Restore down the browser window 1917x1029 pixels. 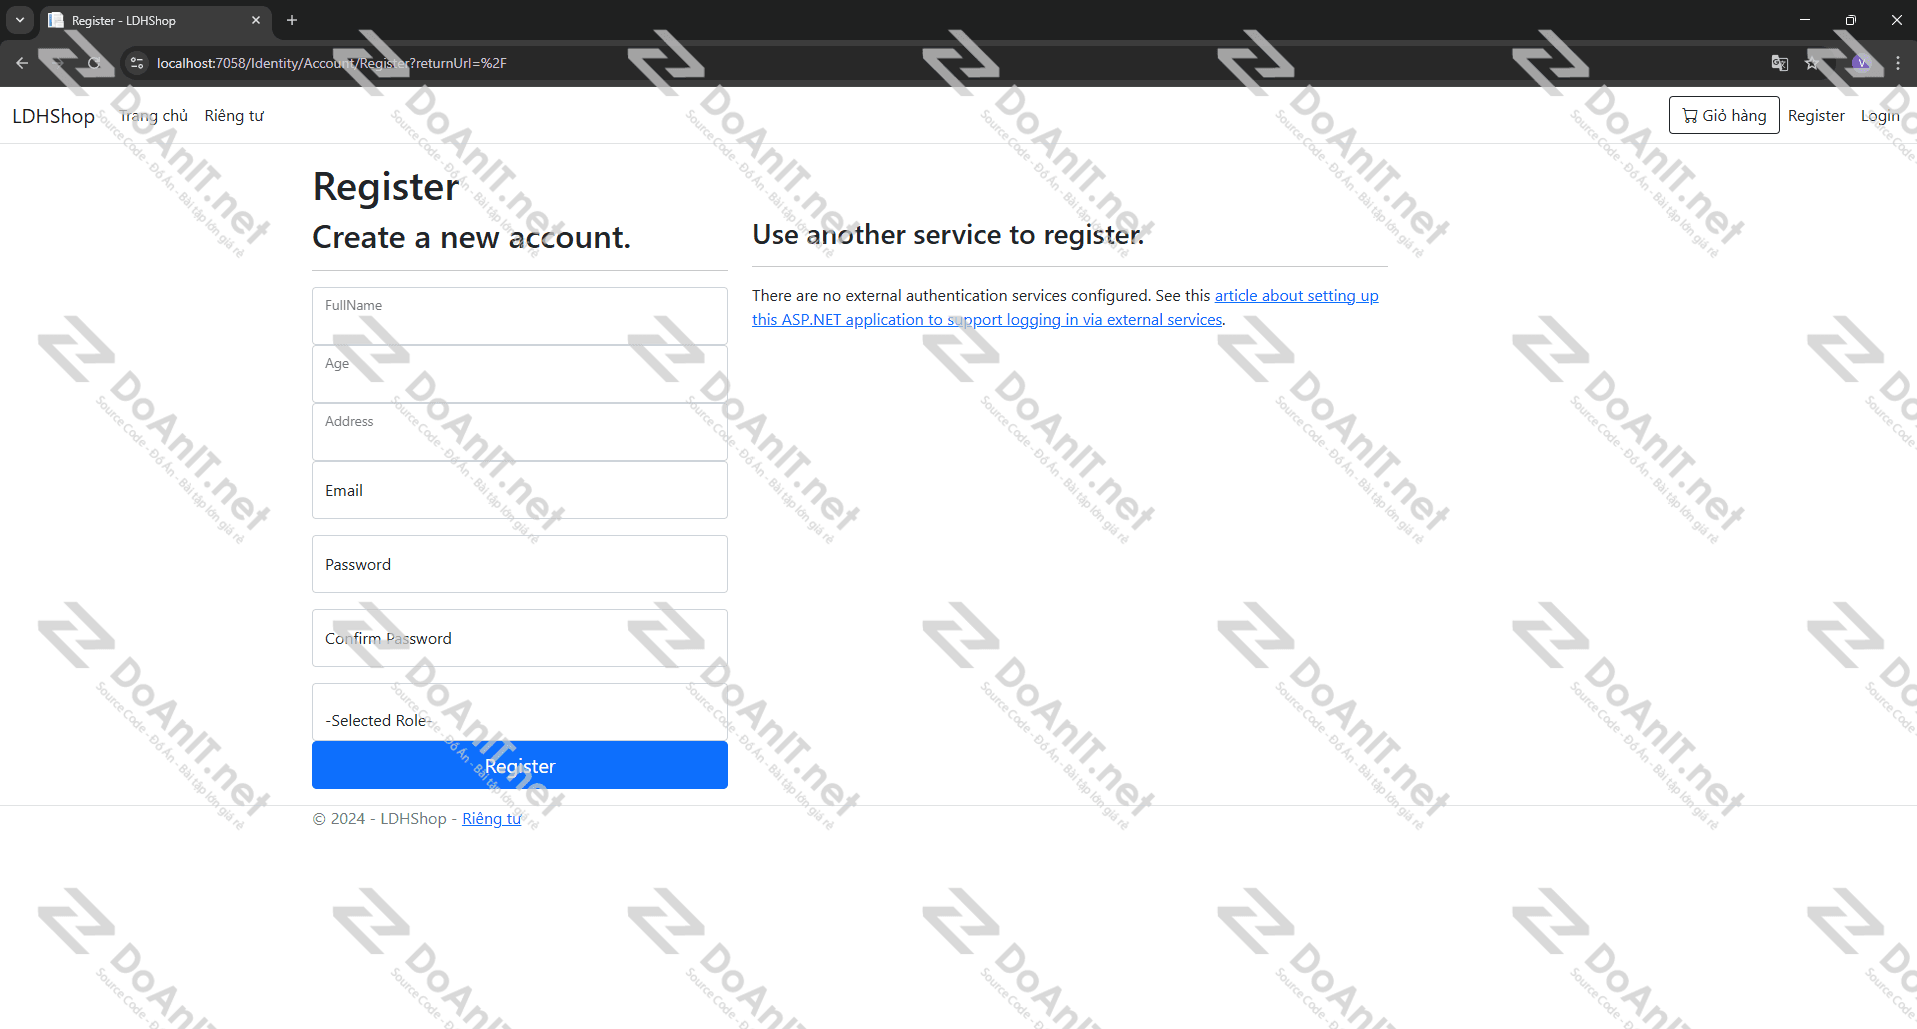(1851, 20)
